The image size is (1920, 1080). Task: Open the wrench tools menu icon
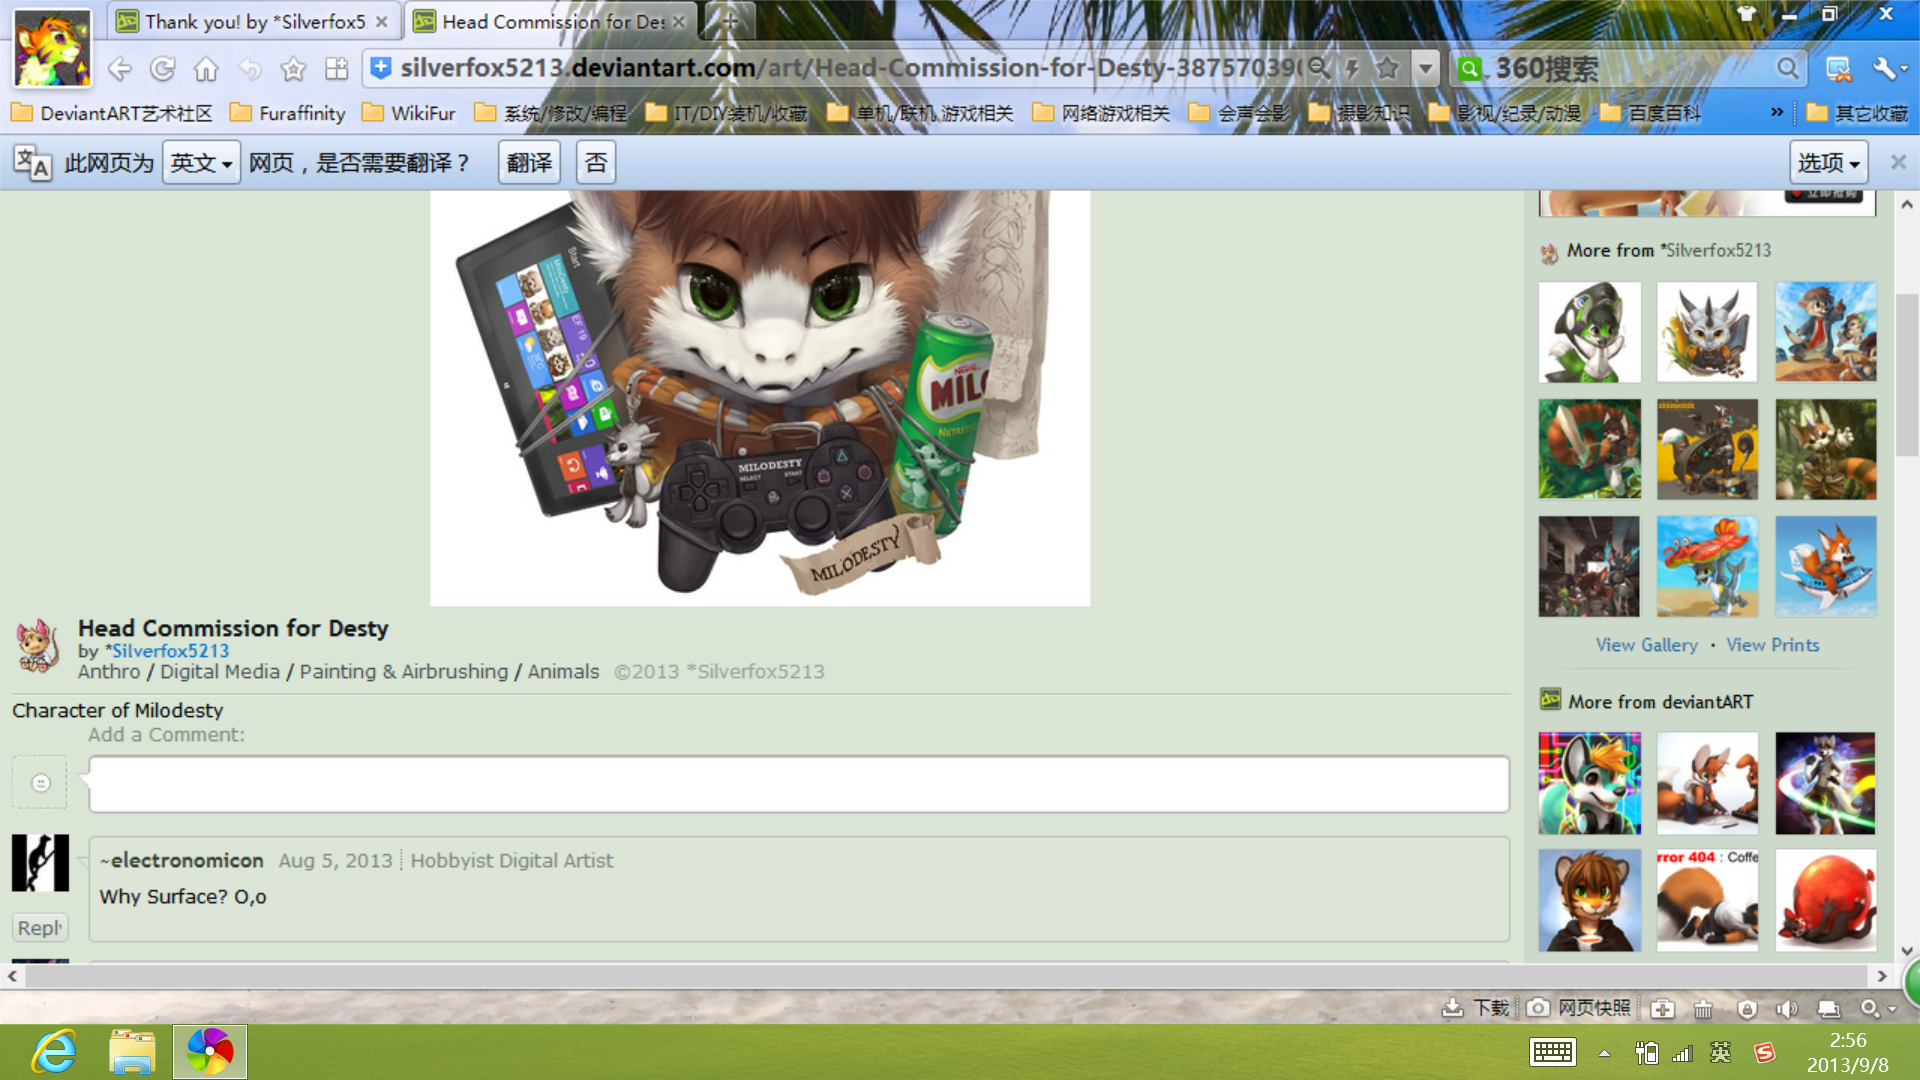pyautogui.click(x=1884, y=69)
